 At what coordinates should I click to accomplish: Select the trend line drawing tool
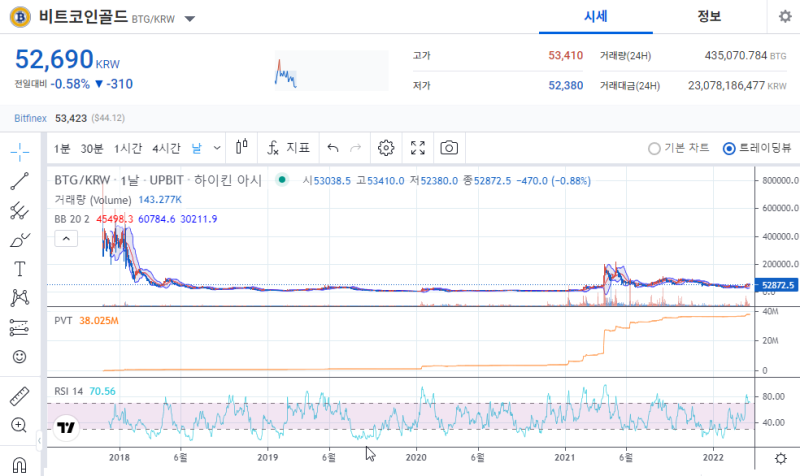(x=19, y=181)
